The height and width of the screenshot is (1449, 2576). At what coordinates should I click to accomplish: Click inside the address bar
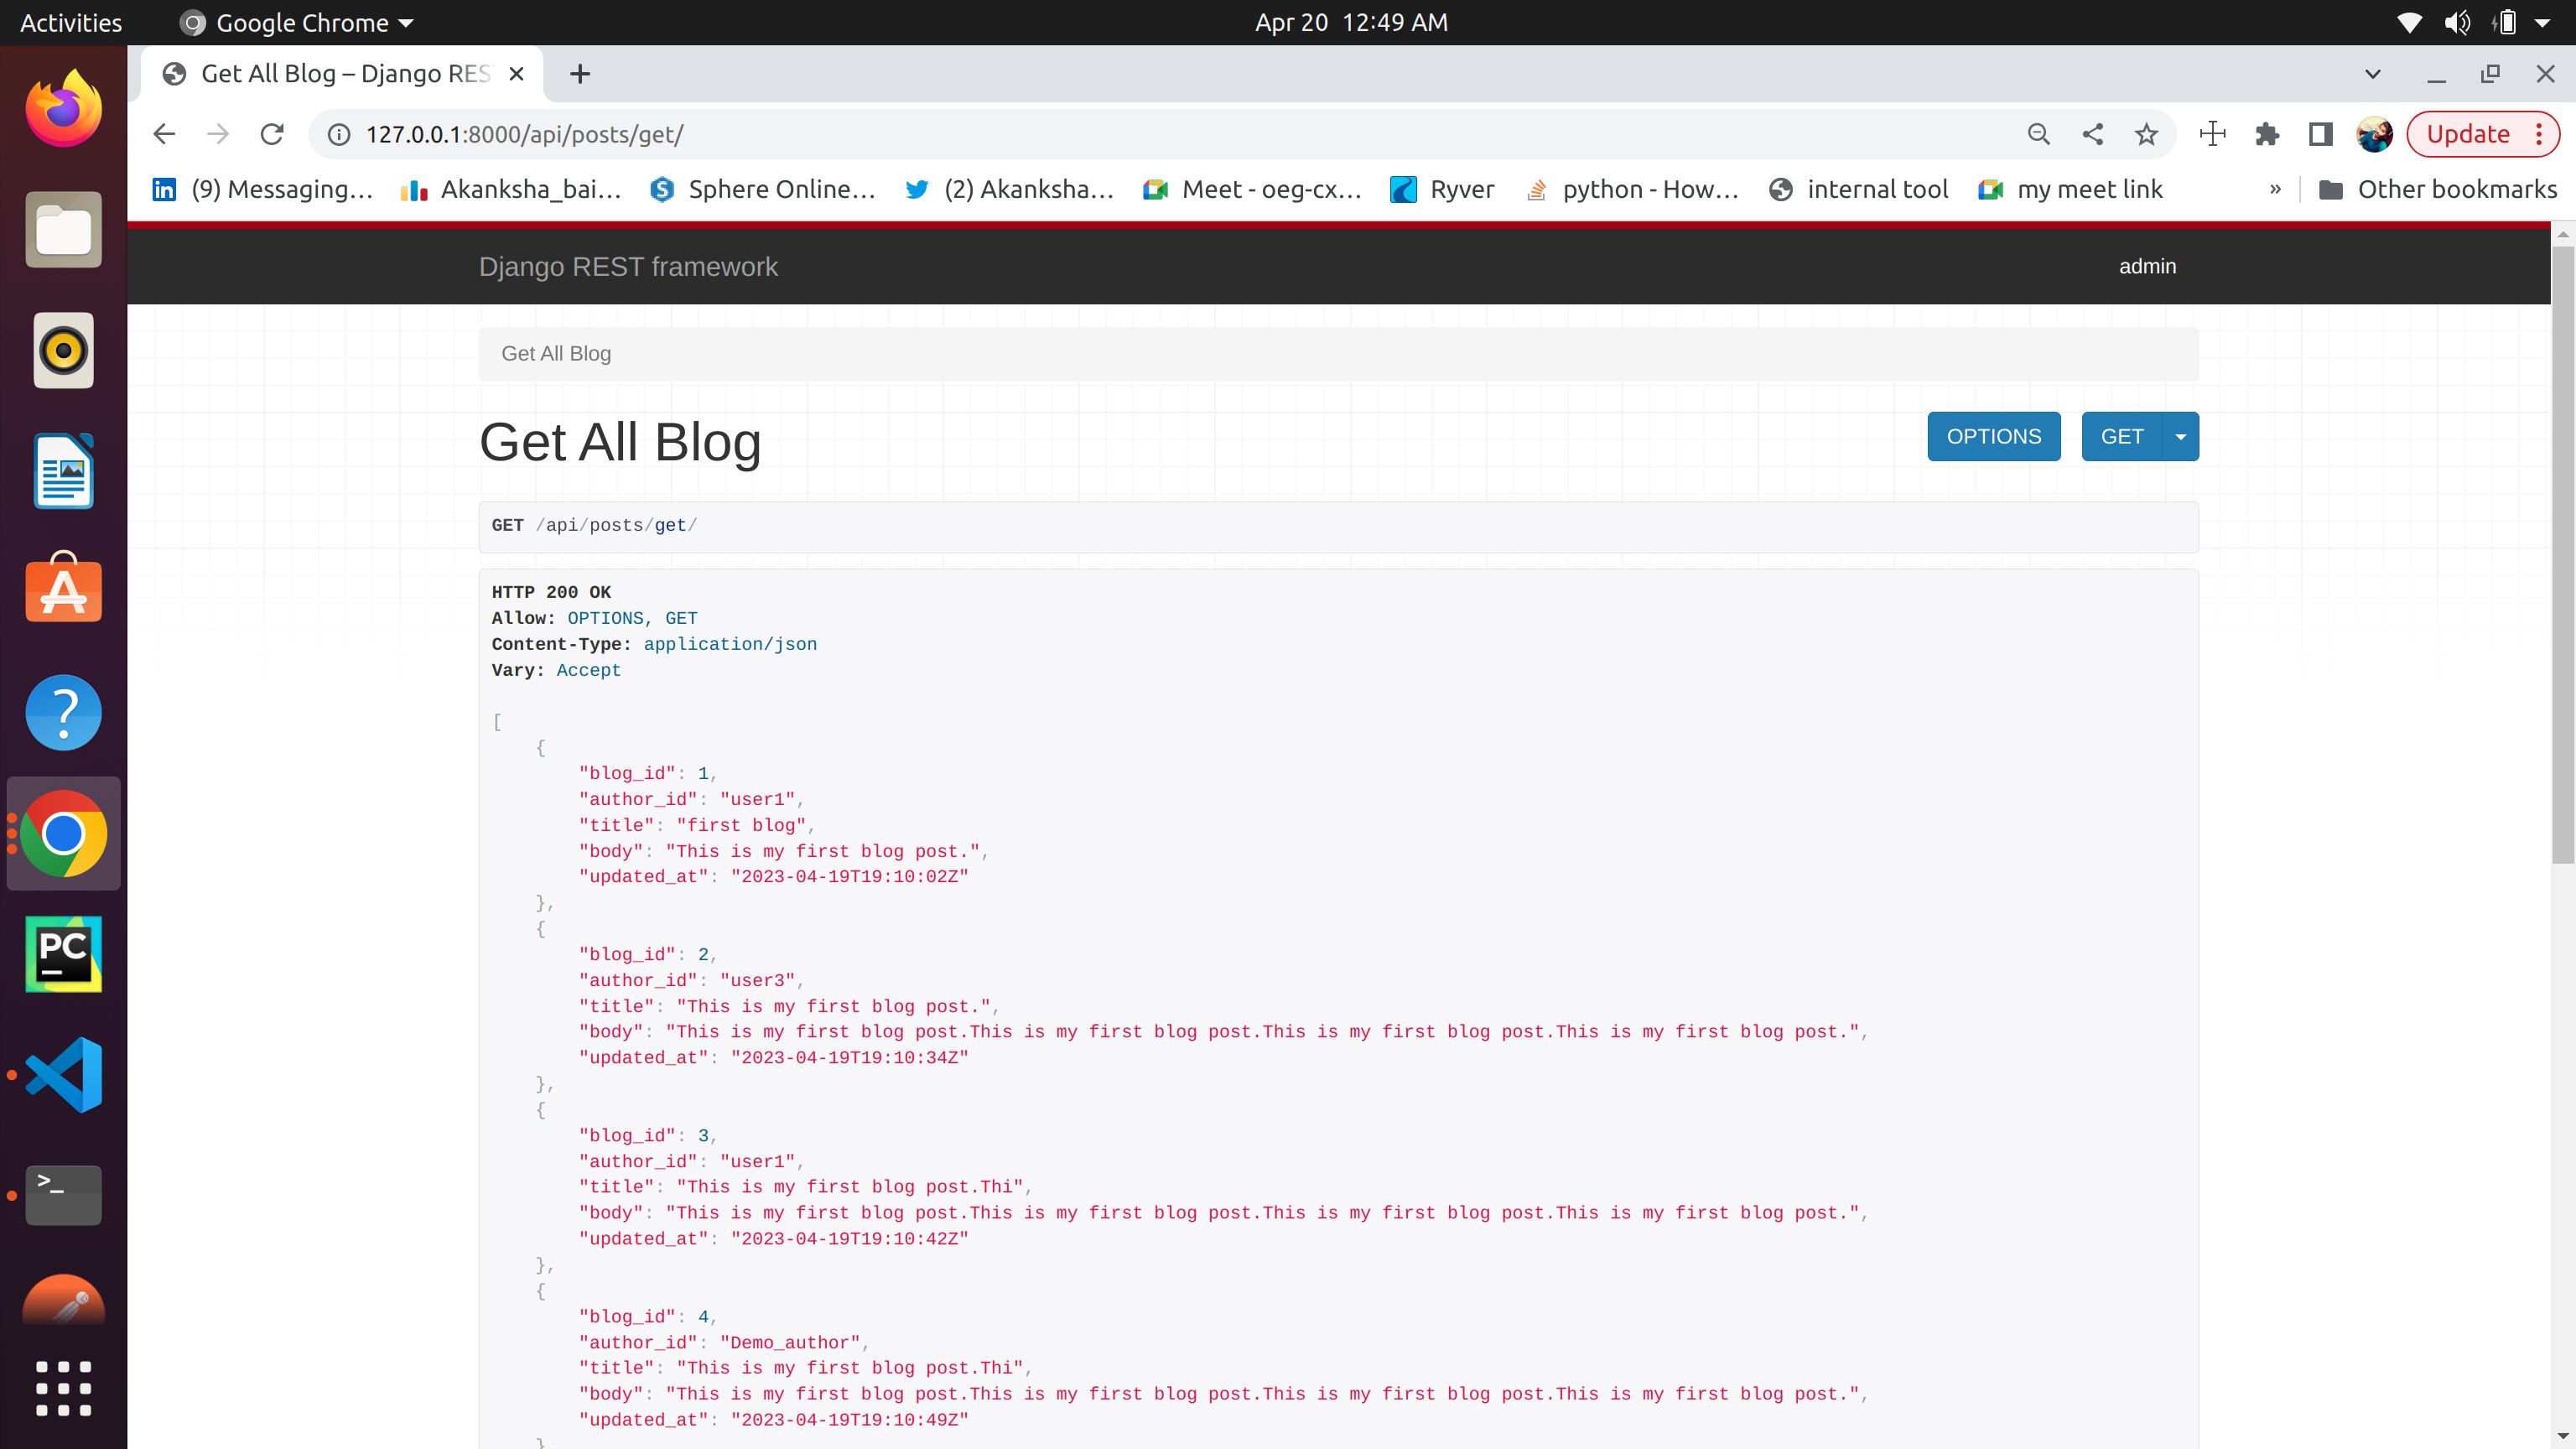[x=700, y=133]
